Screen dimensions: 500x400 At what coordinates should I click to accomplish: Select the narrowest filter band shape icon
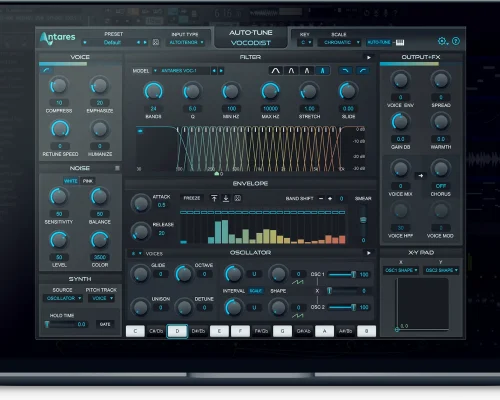322,71
